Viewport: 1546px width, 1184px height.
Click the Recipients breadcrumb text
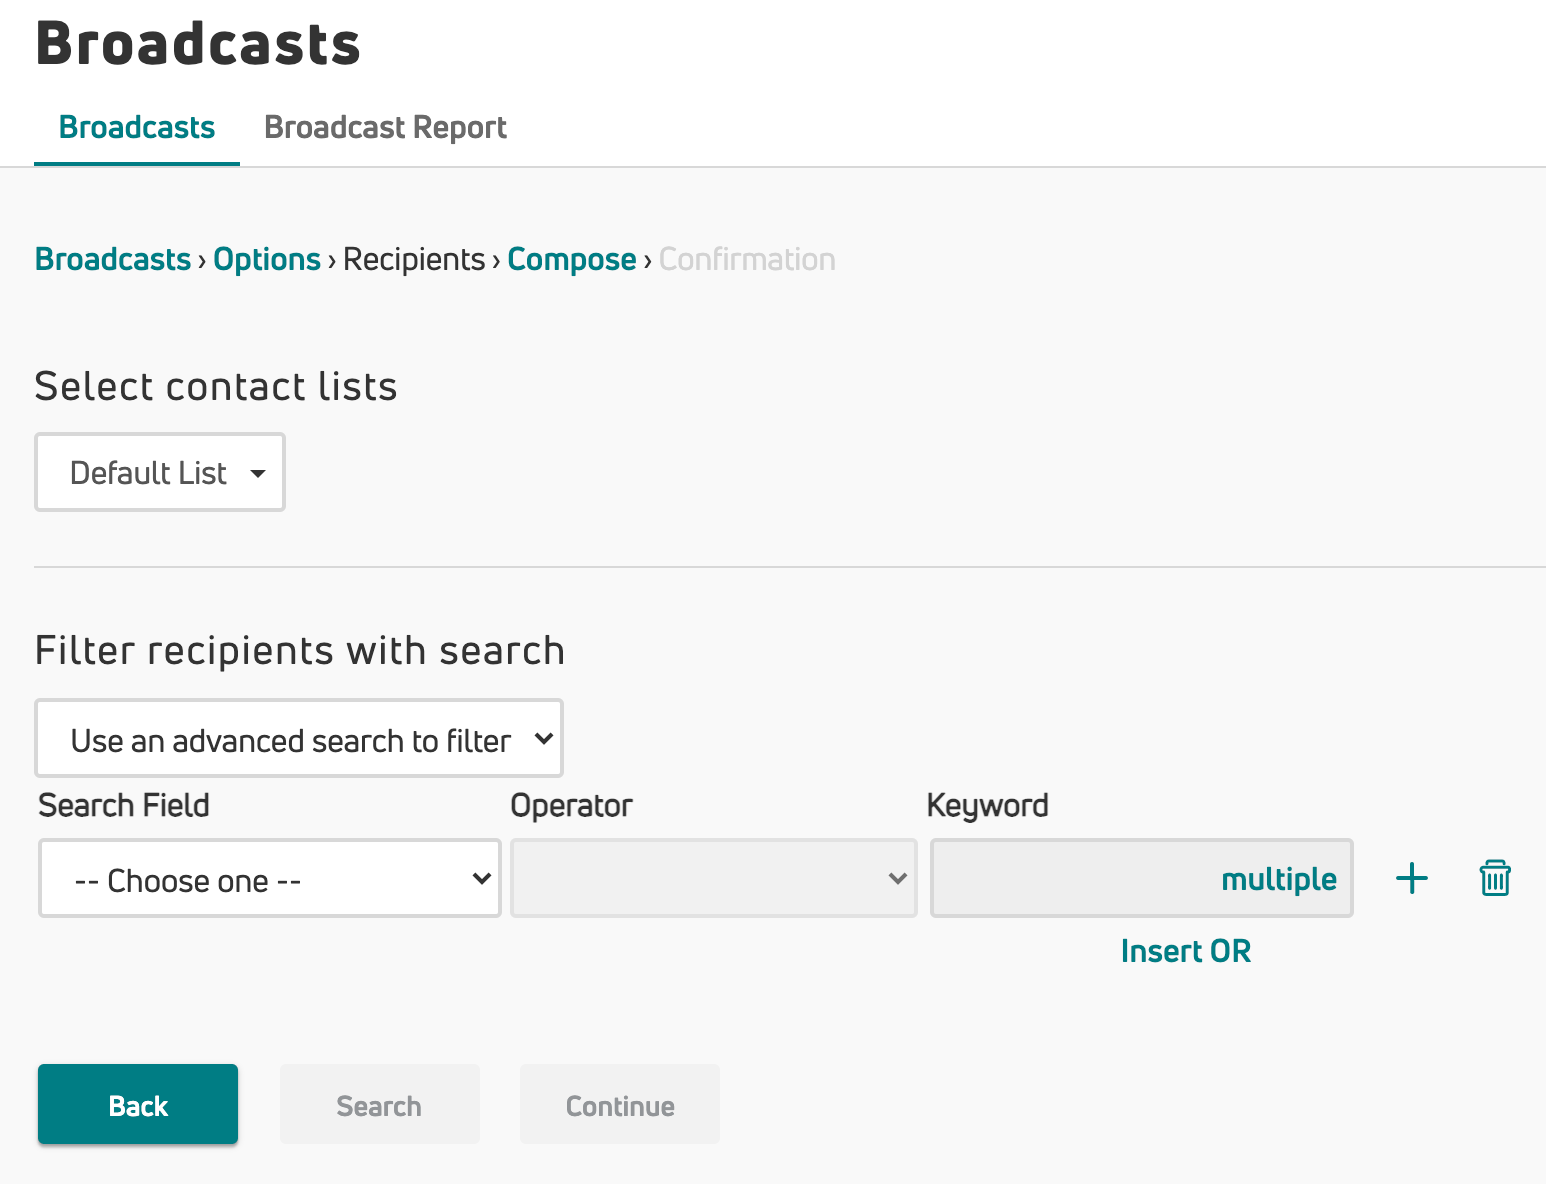[414, 259]
